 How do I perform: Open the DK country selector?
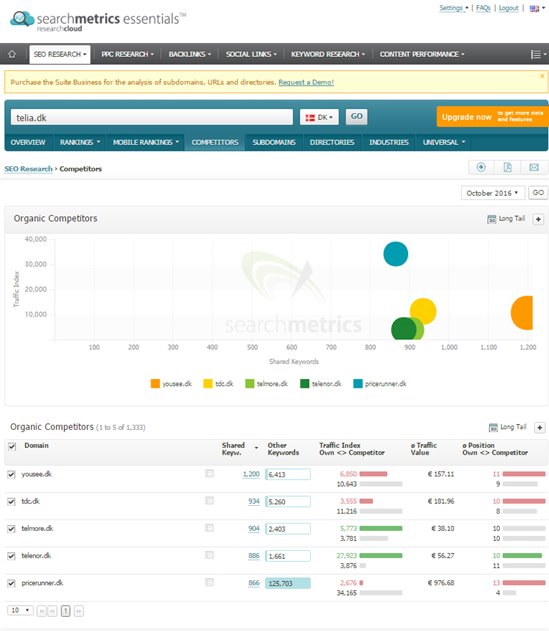coord(319,117)
